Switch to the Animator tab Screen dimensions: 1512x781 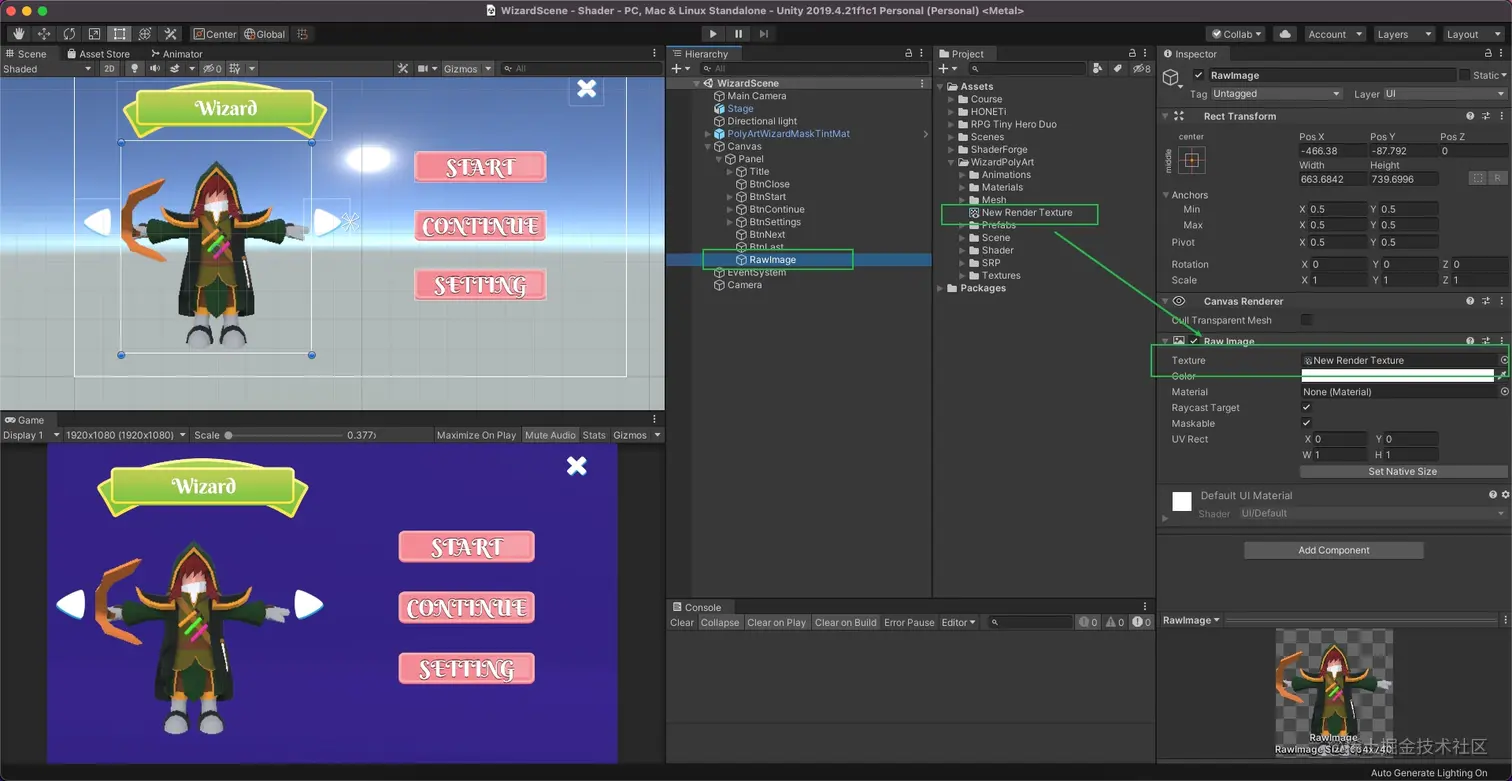[176, 54]
